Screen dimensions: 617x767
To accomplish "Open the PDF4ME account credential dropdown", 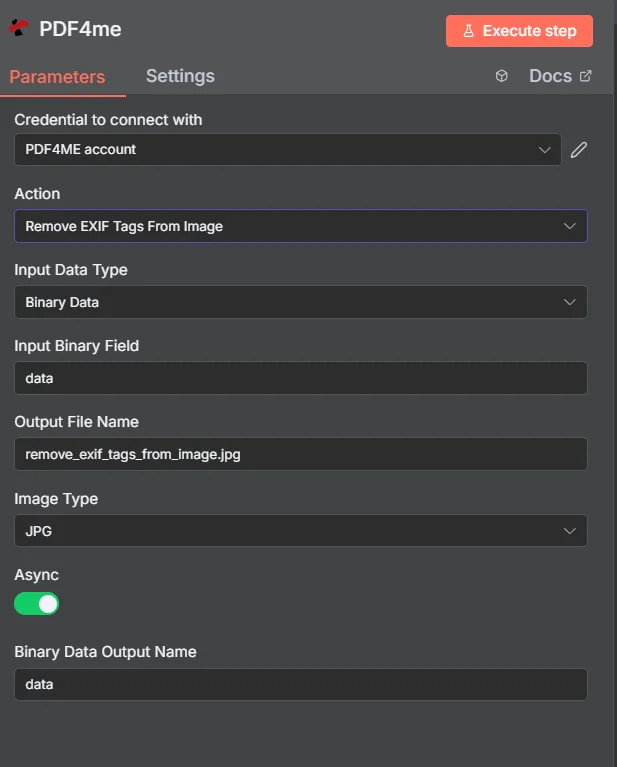I will pos(288,149).
